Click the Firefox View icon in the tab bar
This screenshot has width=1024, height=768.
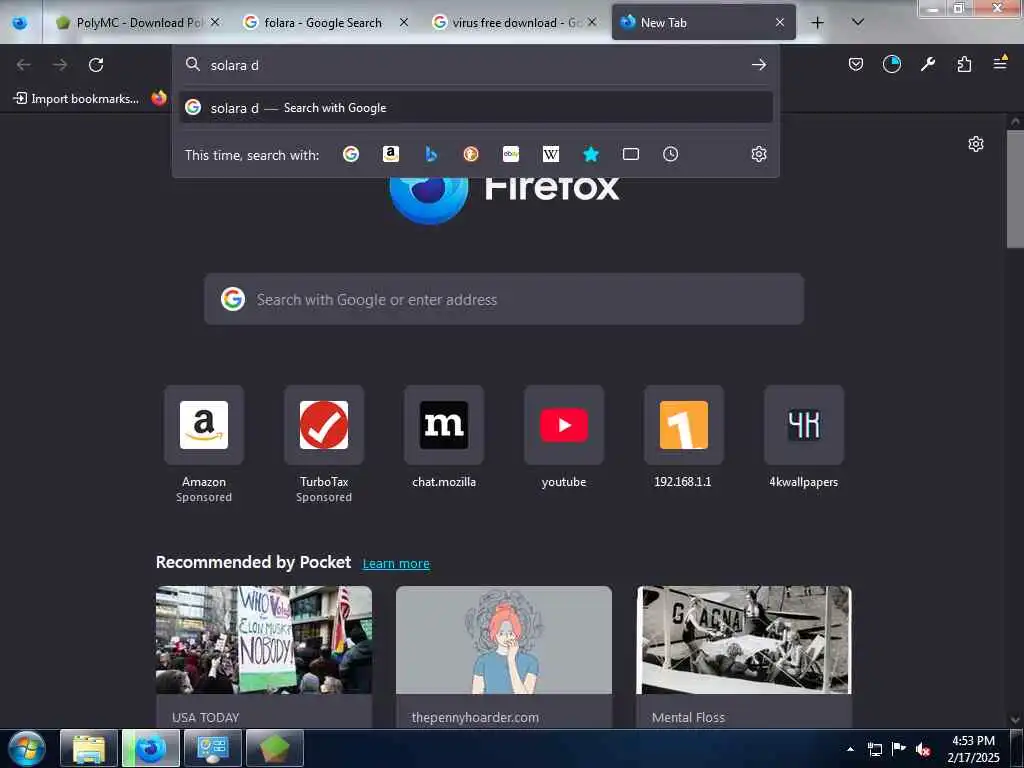pyautogui.click(x=20, y=23)
